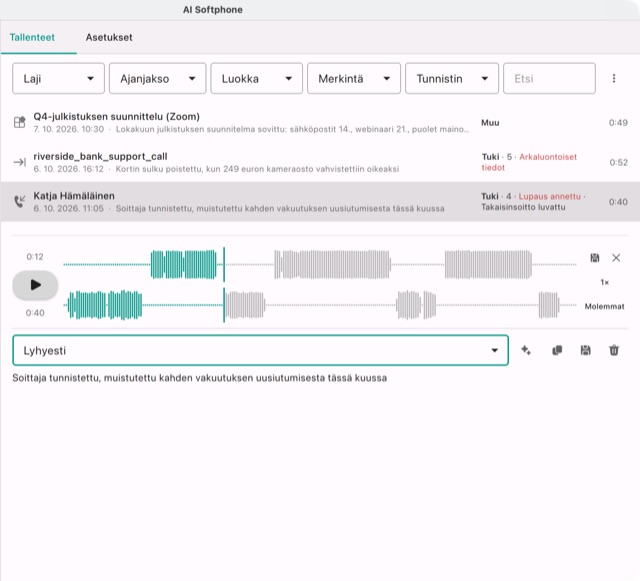Click the Arkaluontoiset tiedot tag
Viewport: 640px width, 581px height.
(529, 162)
